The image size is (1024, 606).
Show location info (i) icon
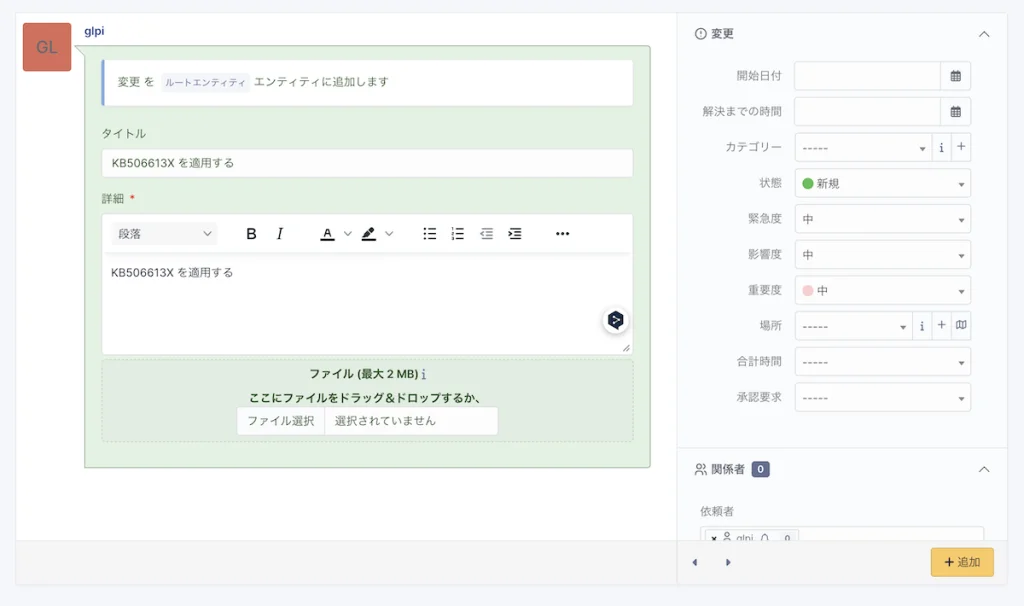(921, 326)
